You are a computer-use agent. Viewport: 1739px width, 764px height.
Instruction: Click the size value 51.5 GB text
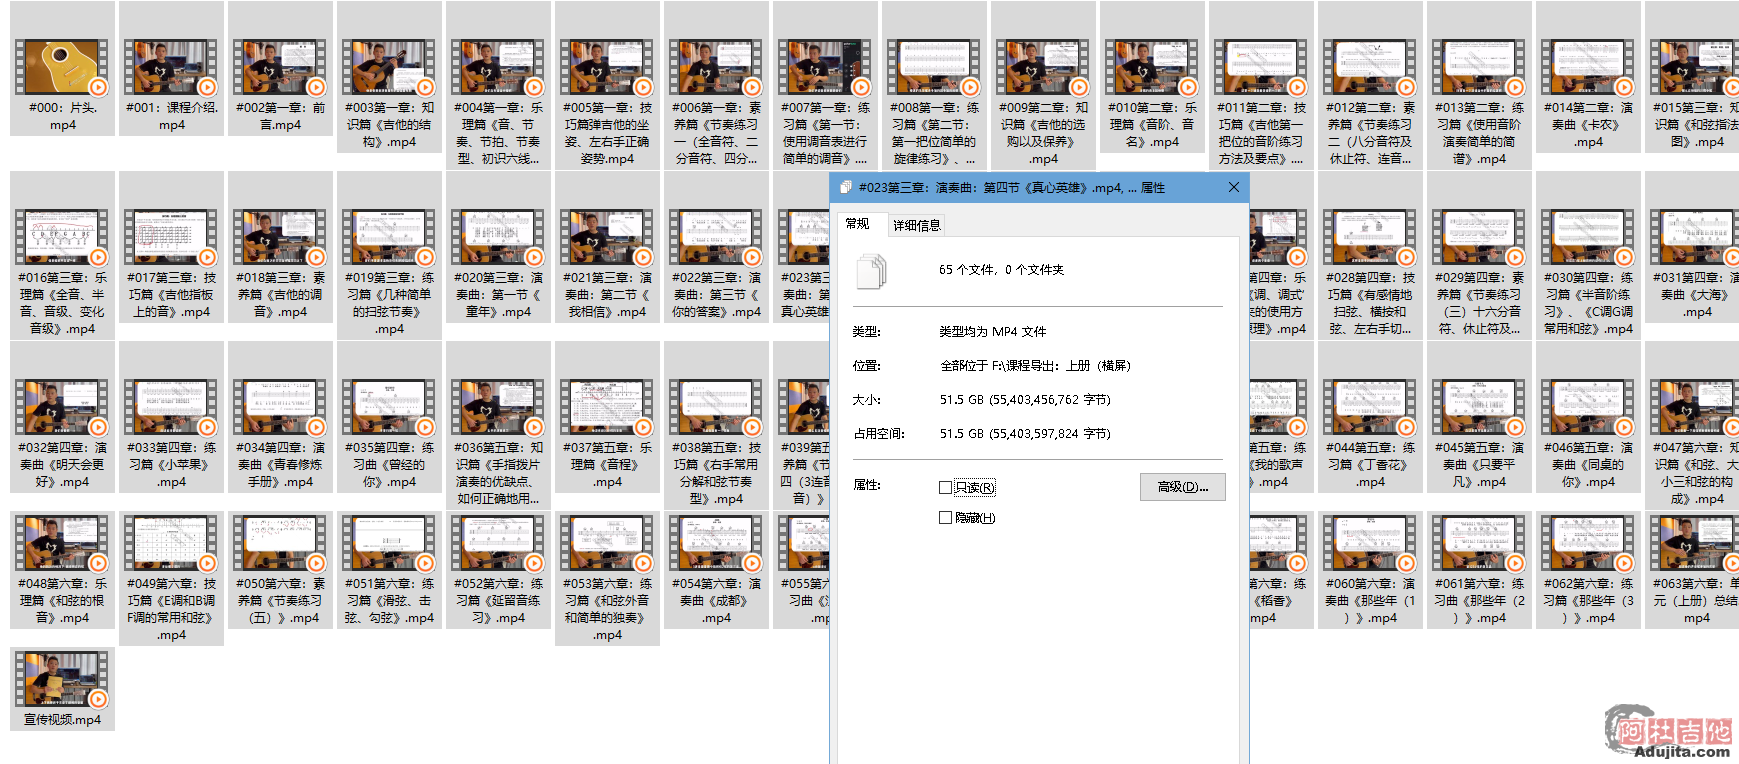tap(1025, 400)
